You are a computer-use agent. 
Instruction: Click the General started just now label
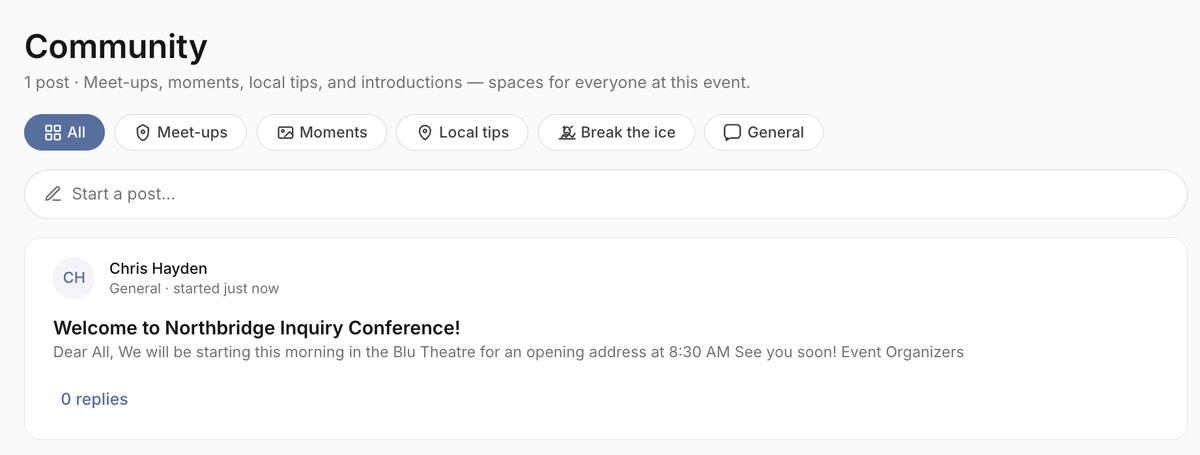(194, 288)
